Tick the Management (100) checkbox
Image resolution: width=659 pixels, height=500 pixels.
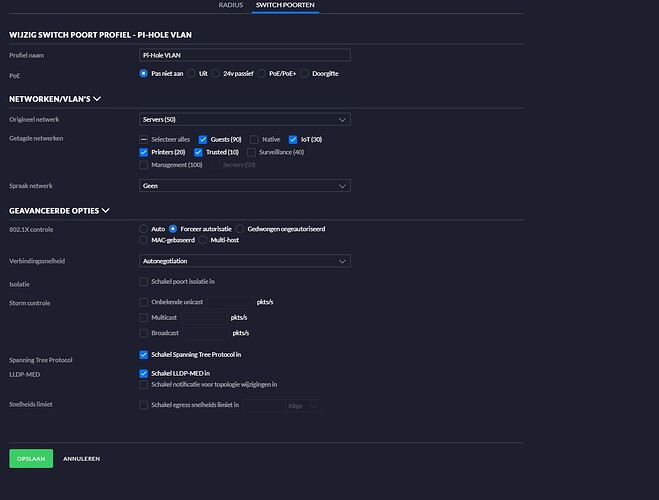click(x=144, y=165)
